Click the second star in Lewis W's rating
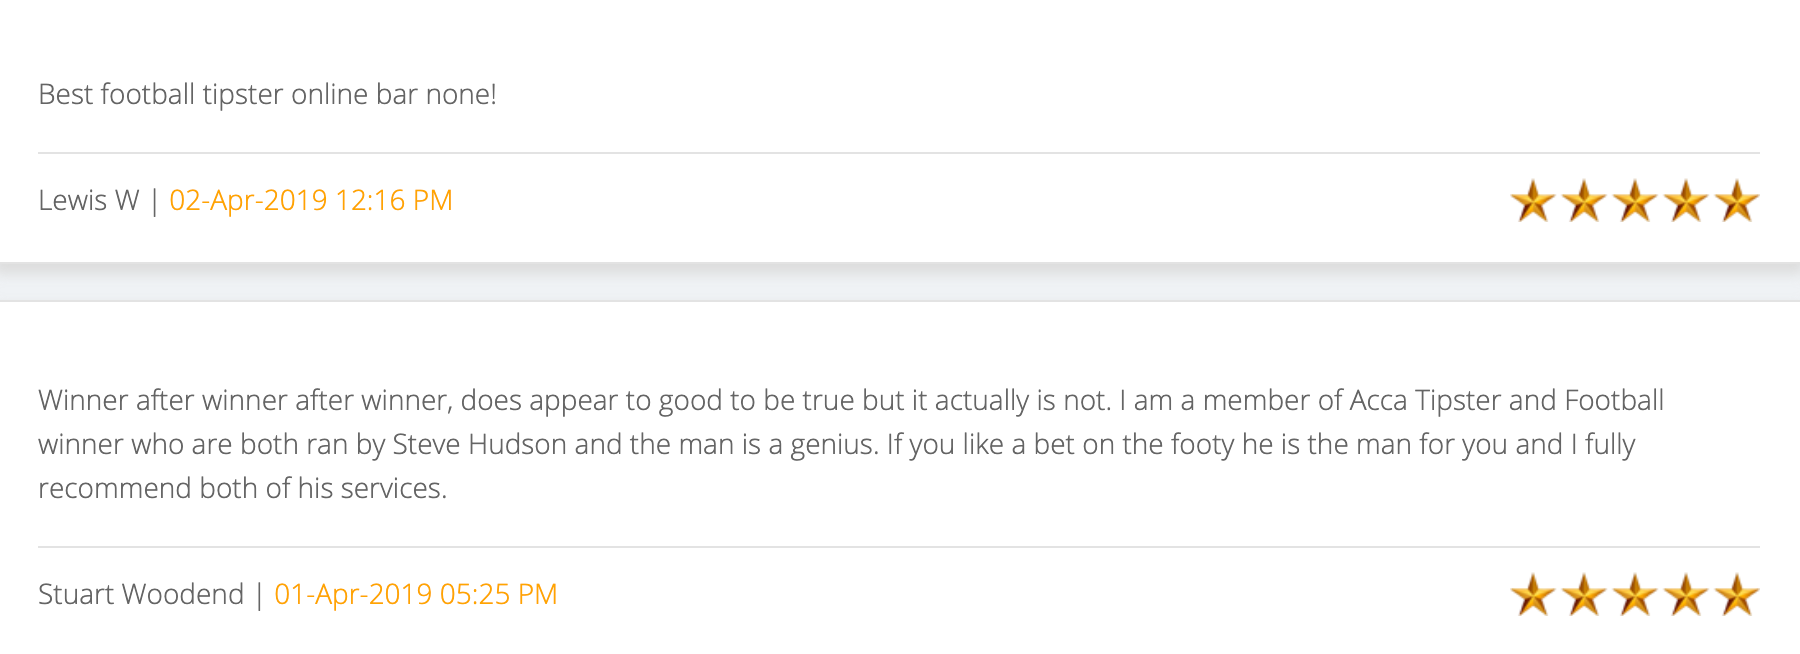The height and width of the screenshot is (654, 1800). pos(1584,201)
